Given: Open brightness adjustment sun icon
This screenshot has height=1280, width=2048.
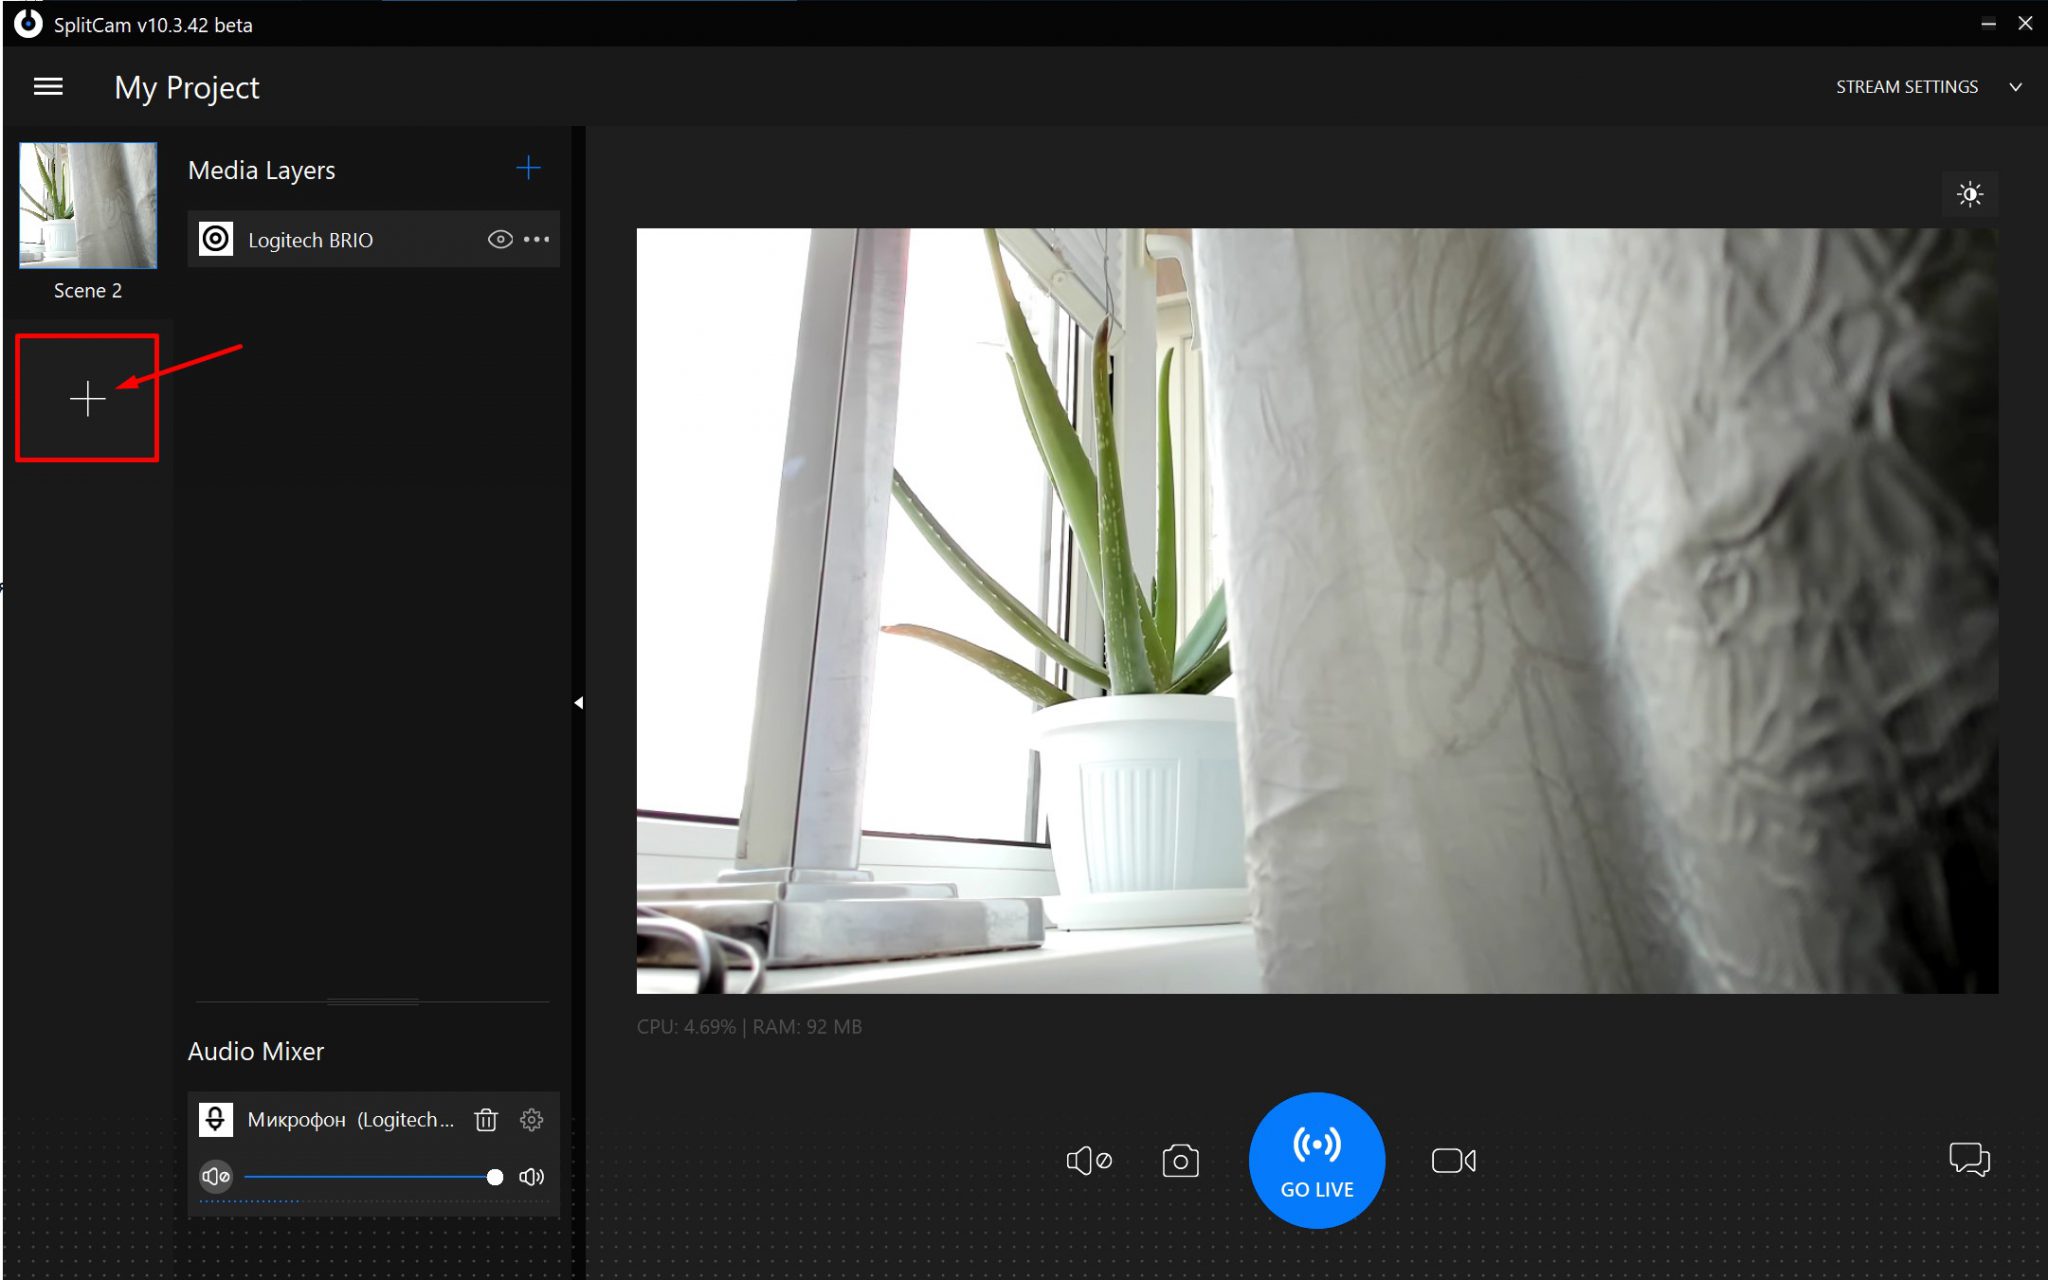Looking at the screenshot, I should click(x=1969, y=194).
